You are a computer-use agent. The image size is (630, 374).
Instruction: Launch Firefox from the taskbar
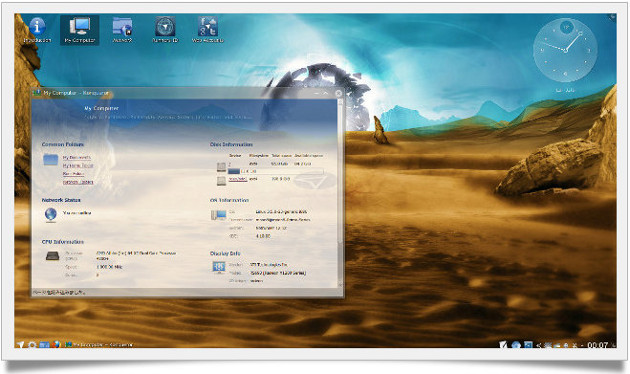56,345
